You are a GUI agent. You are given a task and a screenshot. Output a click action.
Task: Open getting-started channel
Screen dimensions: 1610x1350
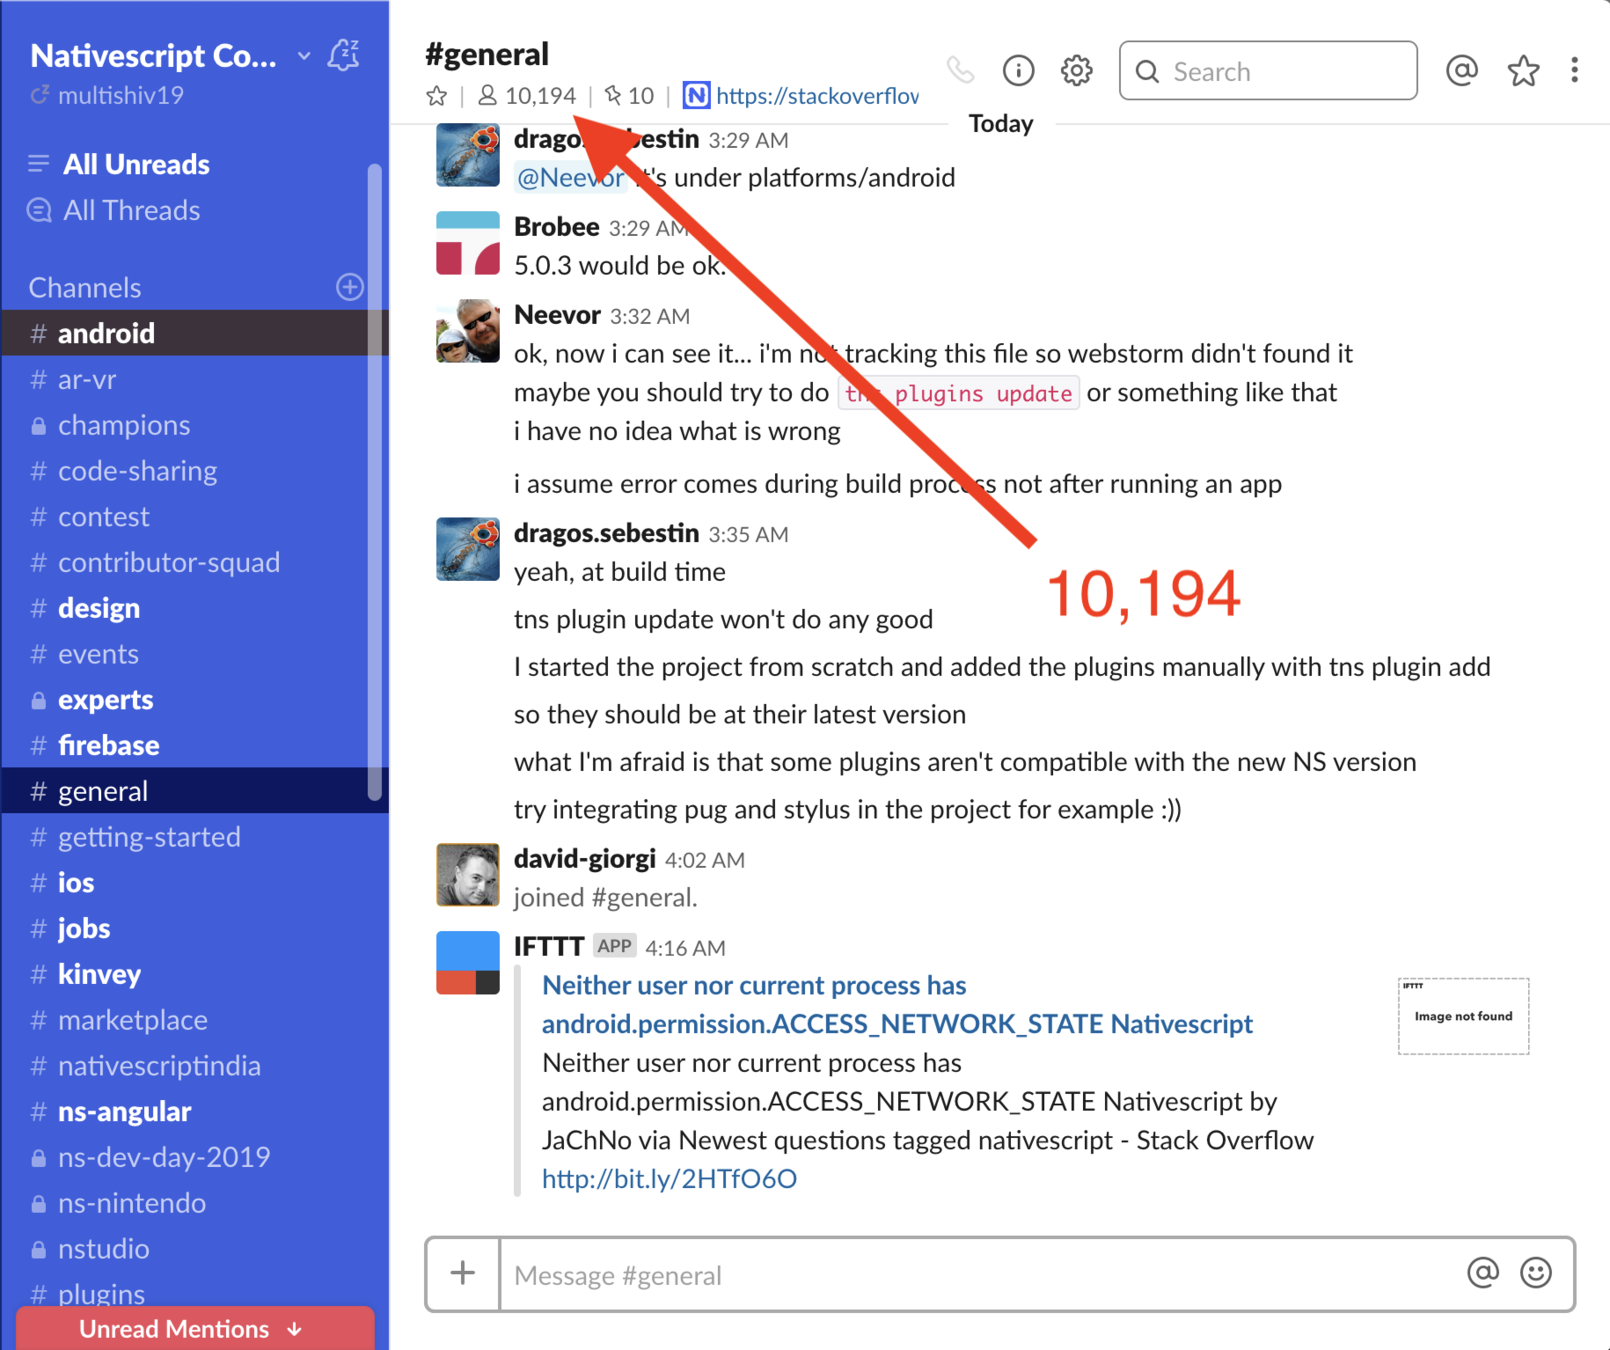(193, 837)
